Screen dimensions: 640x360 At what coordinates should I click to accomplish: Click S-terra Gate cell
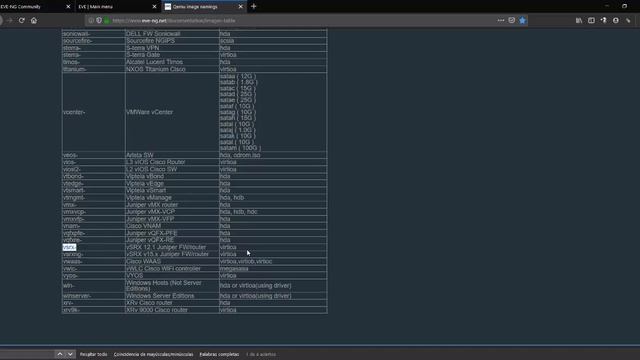(172, 55)
